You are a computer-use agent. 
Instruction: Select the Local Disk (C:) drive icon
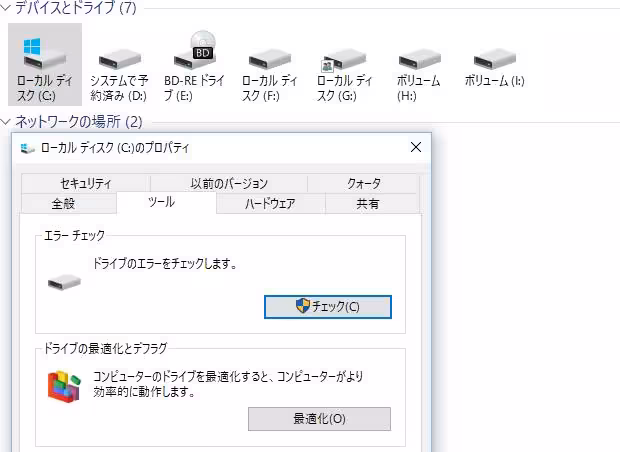[45, 53]
